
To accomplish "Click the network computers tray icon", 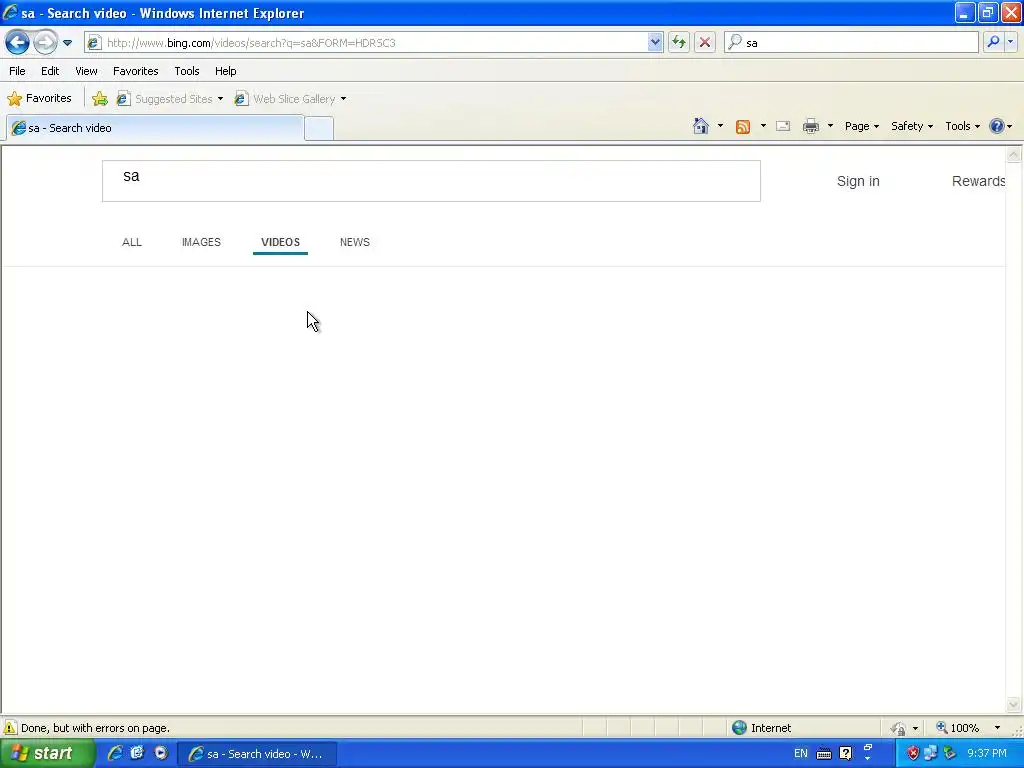I will pos(931,754).
